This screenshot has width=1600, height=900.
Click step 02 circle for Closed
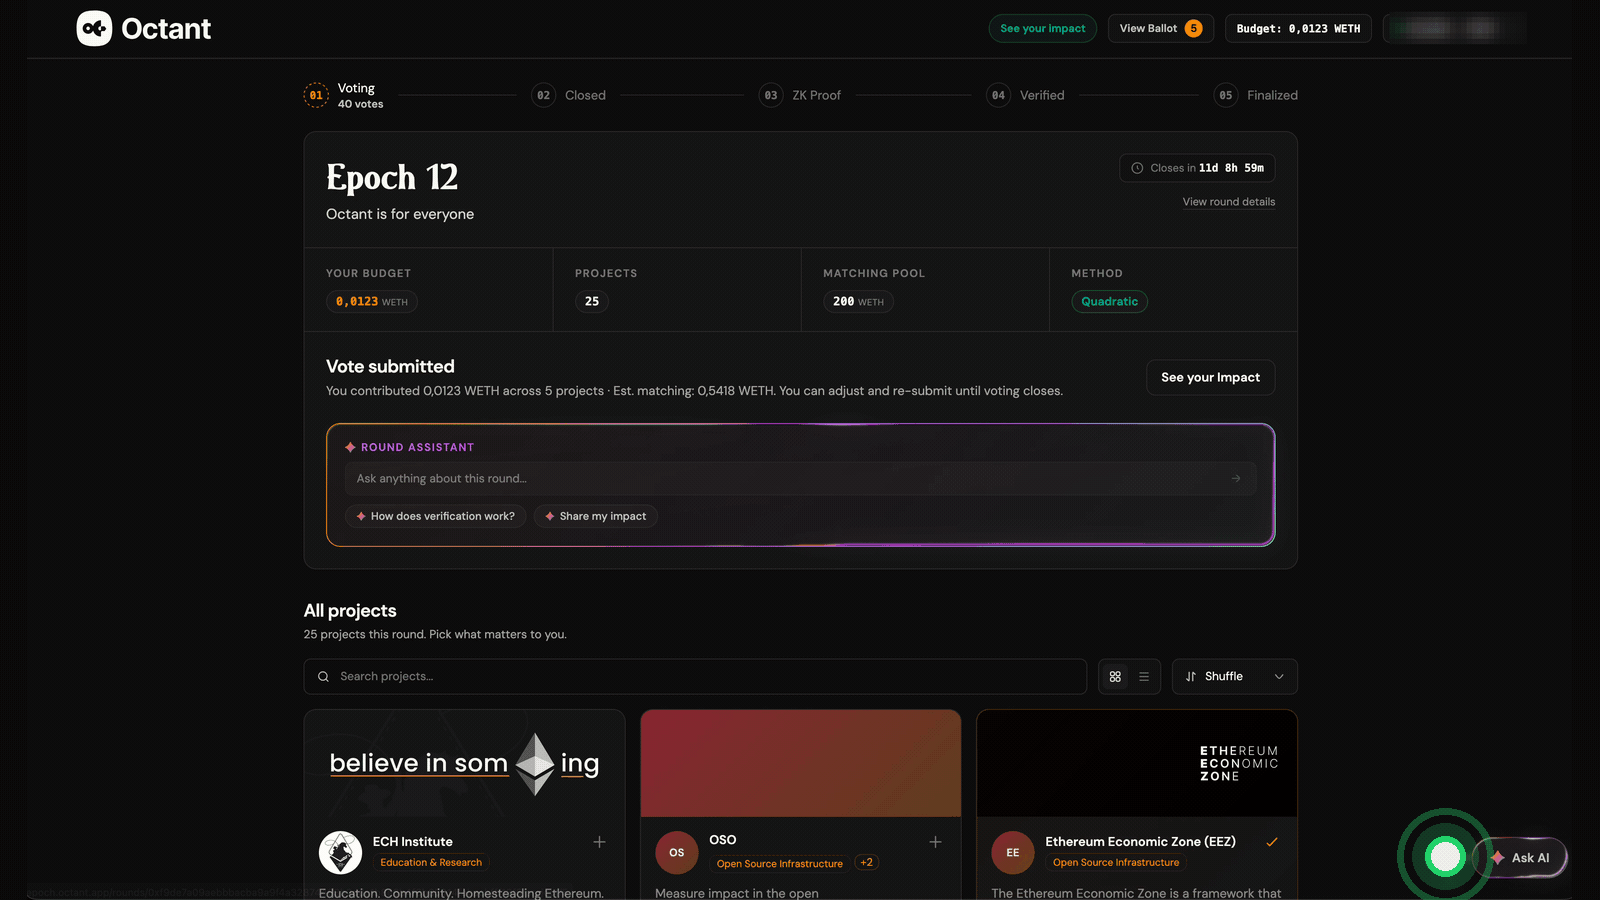coord(543,95)
